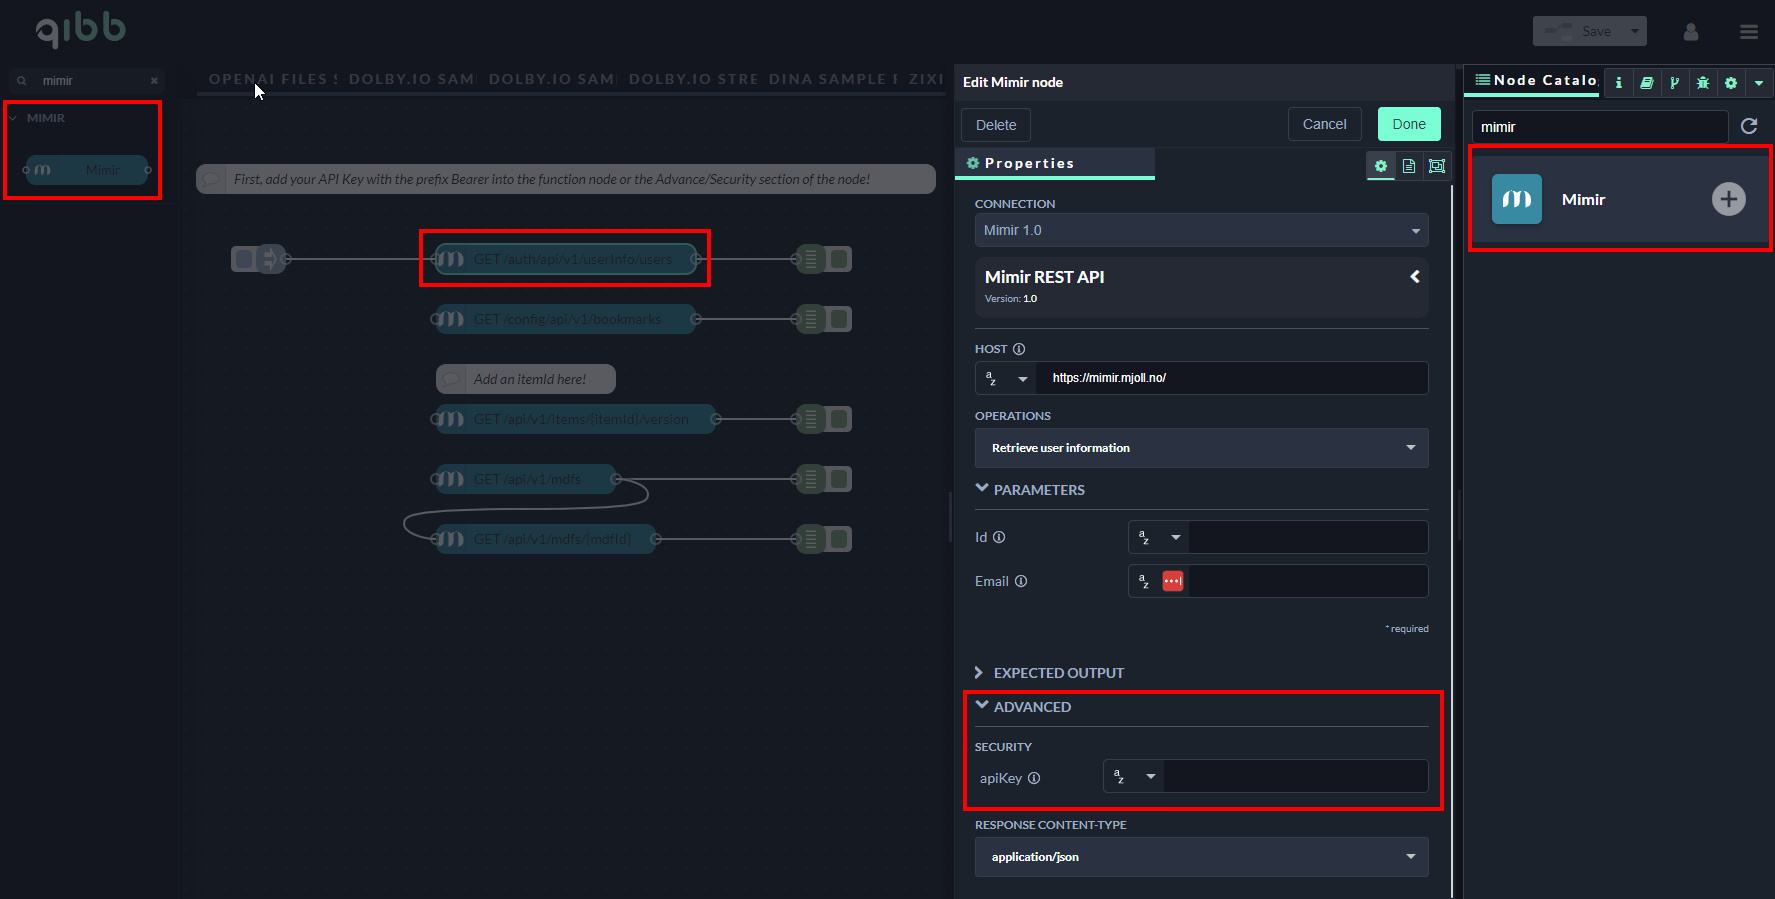Click the qibb logo

(81, 30)
